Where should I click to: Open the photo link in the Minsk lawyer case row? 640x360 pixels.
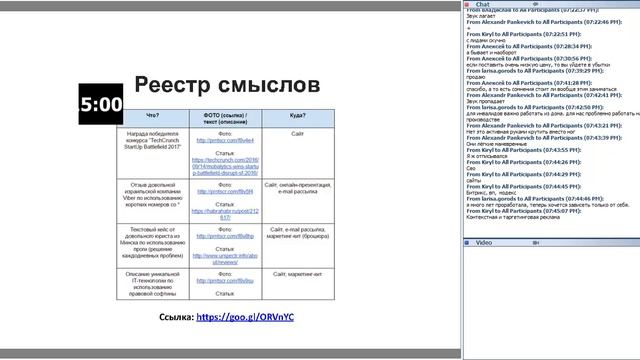point(225,236)
